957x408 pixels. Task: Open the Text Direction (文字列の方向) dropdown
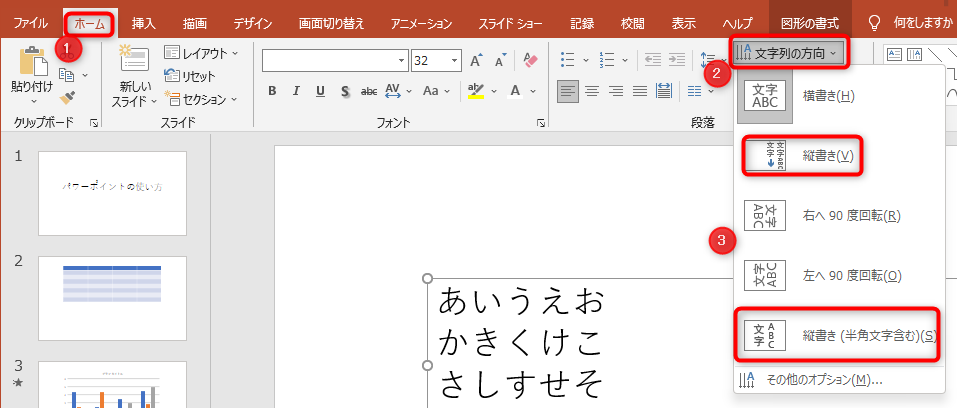point(789,53)
